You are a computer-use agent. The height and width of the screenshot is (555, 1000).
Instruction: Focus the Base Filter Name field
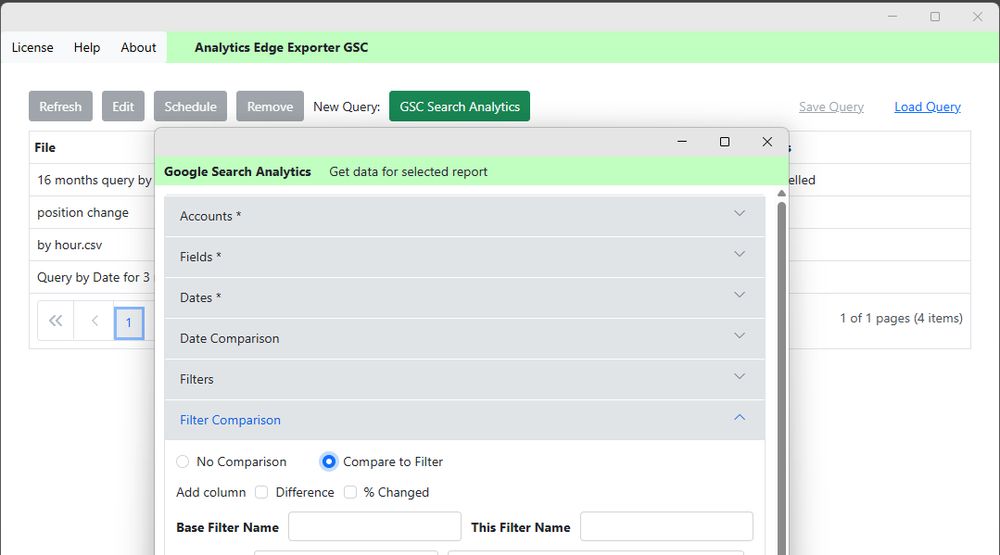click(374, 527)
